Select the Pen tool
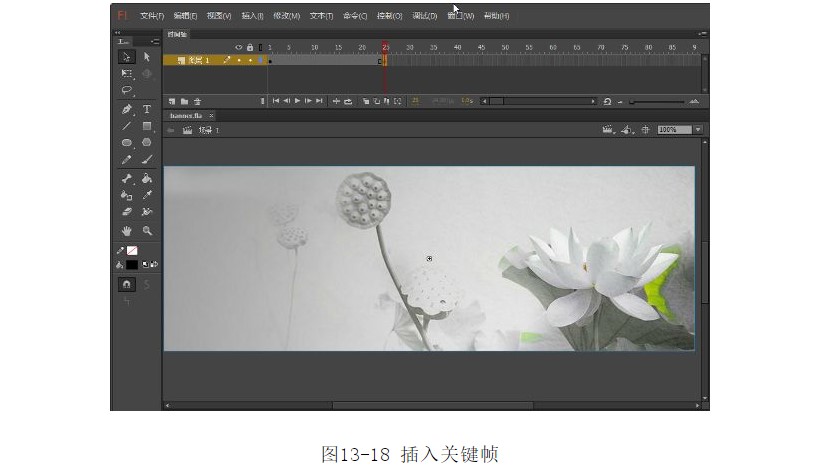The width and height of the screenshot is (820, 468). tap(127, 109)
